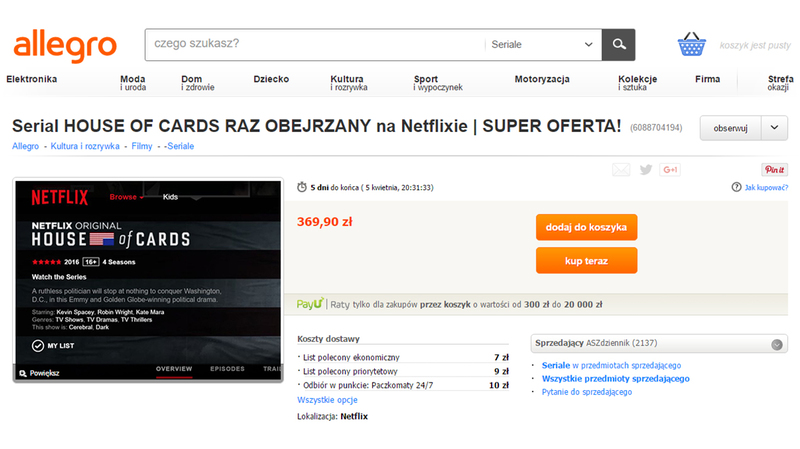Click the offer number 6088704194
This screenshot has width=800, height=449.
pyautogui.click(x=656, y=128)
